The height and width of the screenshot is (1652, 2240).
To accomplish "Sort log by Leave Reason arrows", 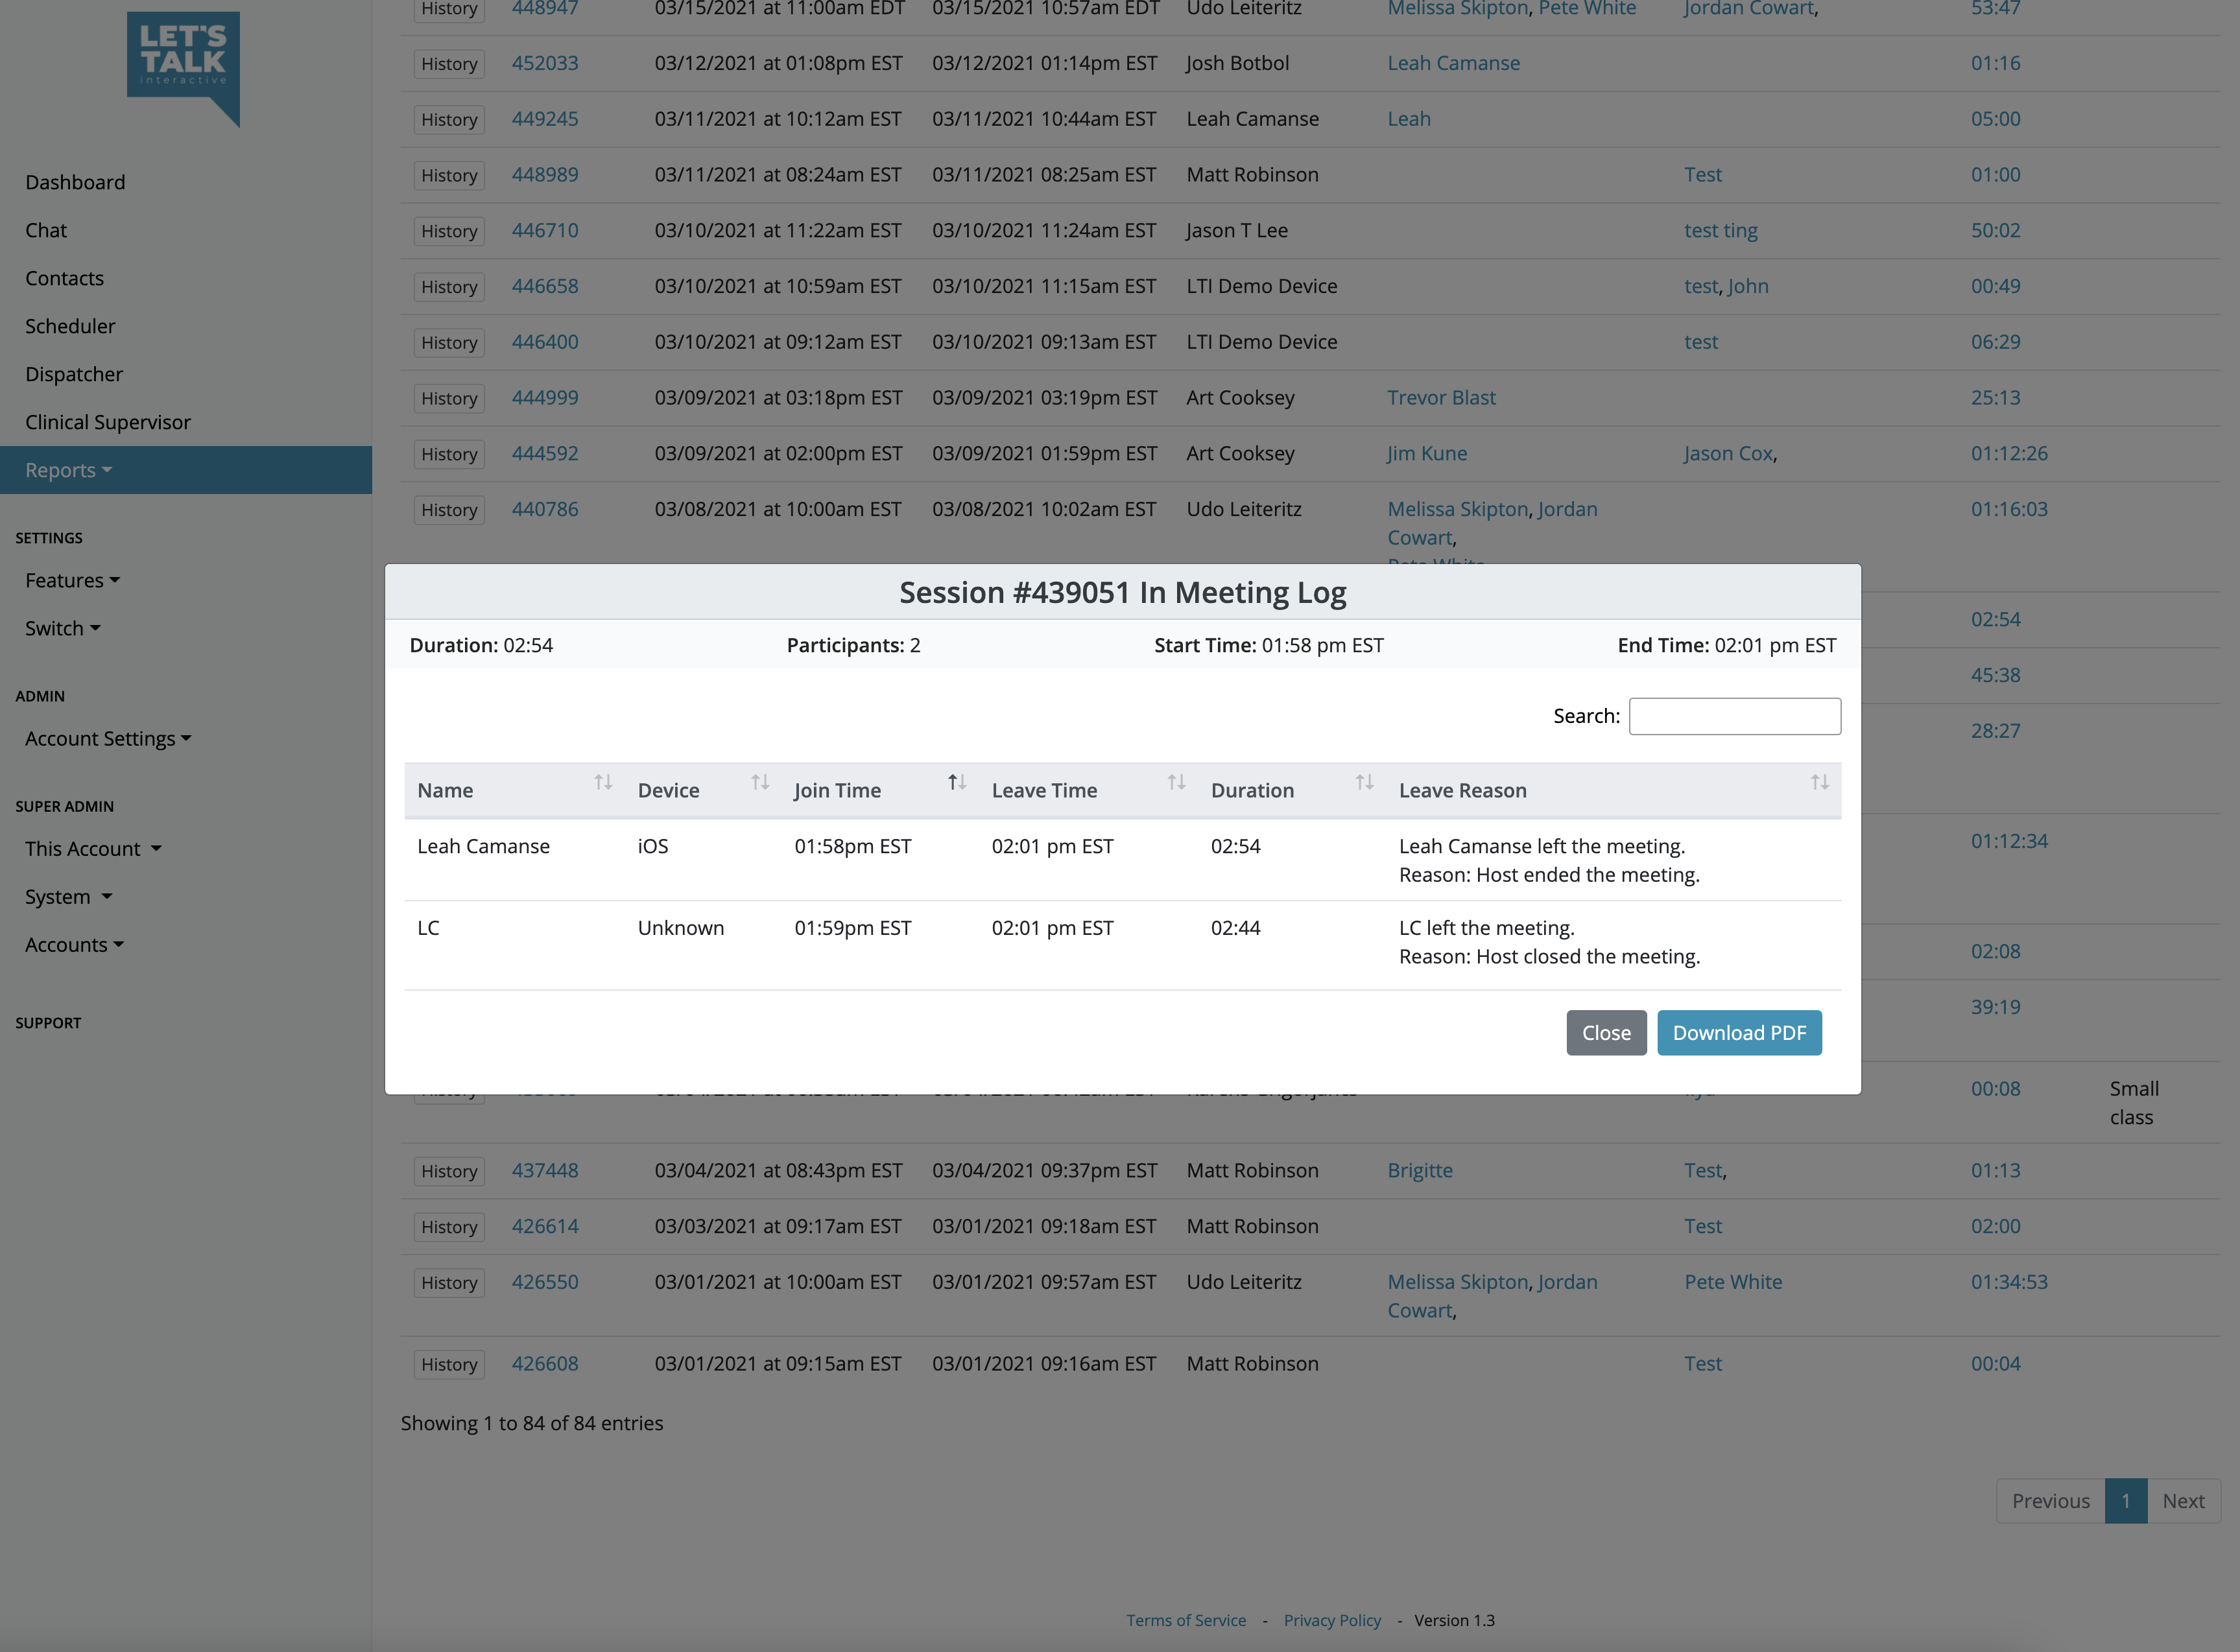I will coord(1819,783).
